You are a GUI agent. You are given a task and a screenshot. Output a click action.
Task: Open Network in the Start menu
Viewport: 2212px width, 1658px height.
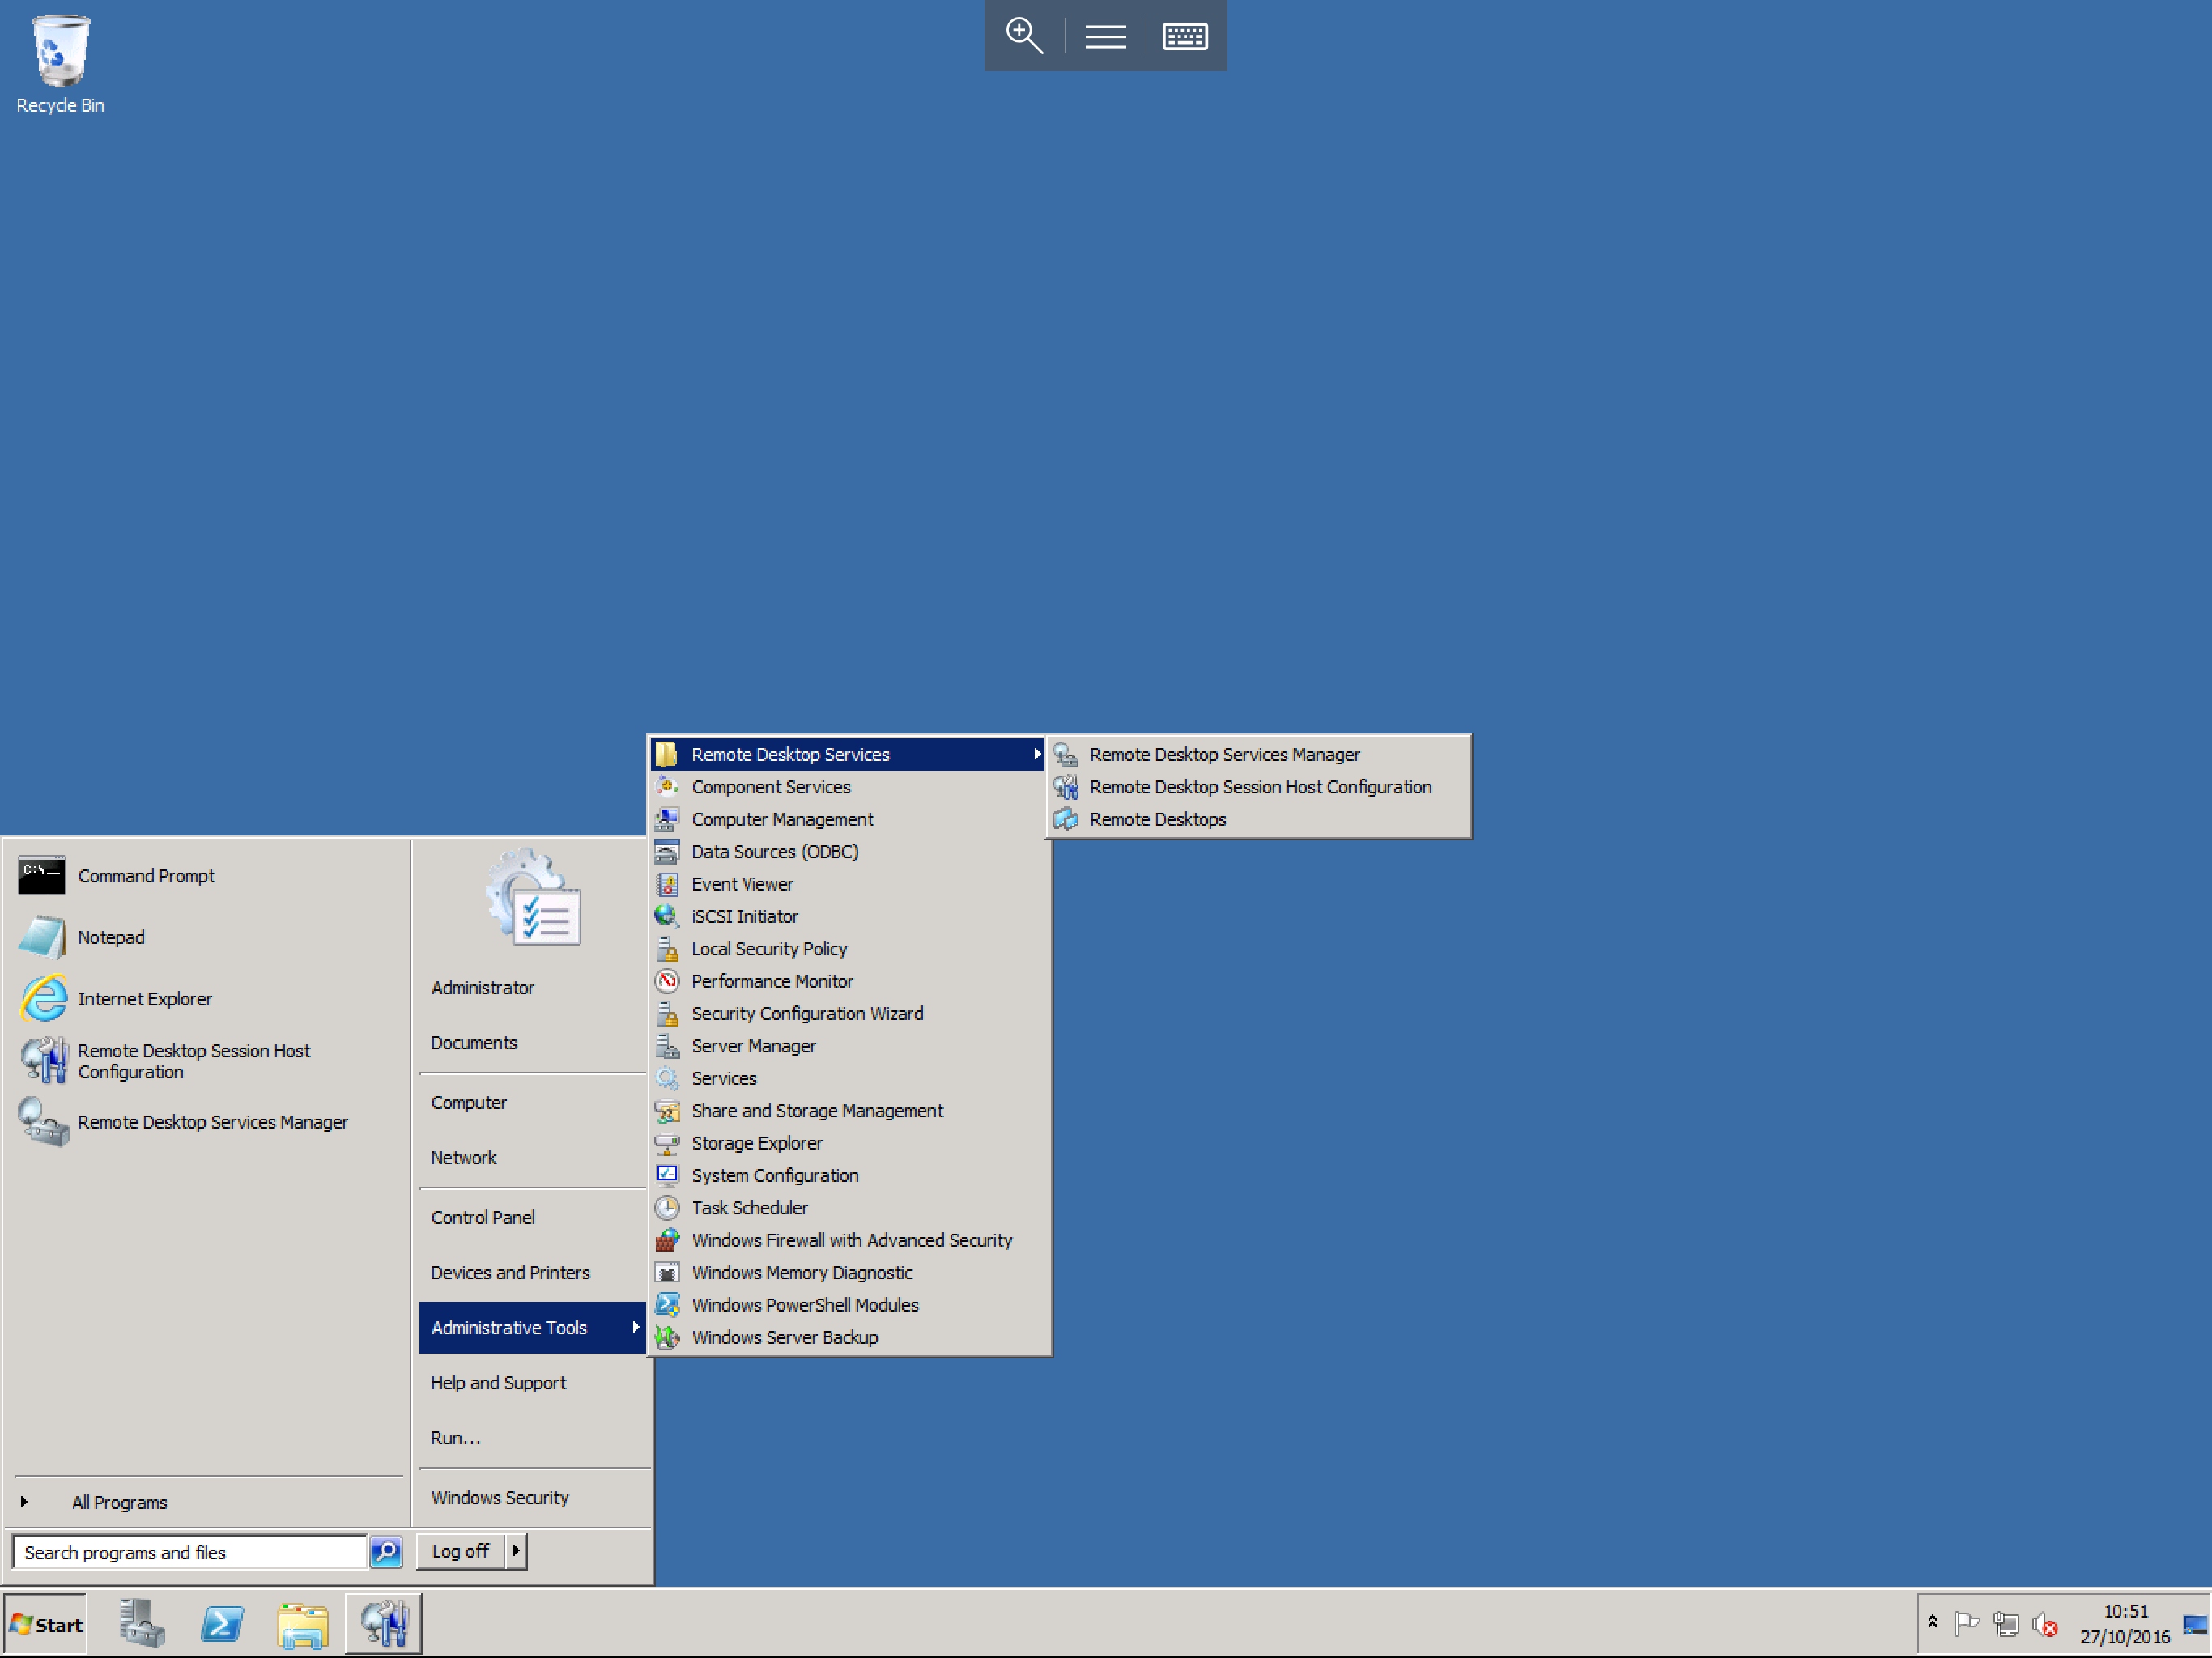(533, 1157)
